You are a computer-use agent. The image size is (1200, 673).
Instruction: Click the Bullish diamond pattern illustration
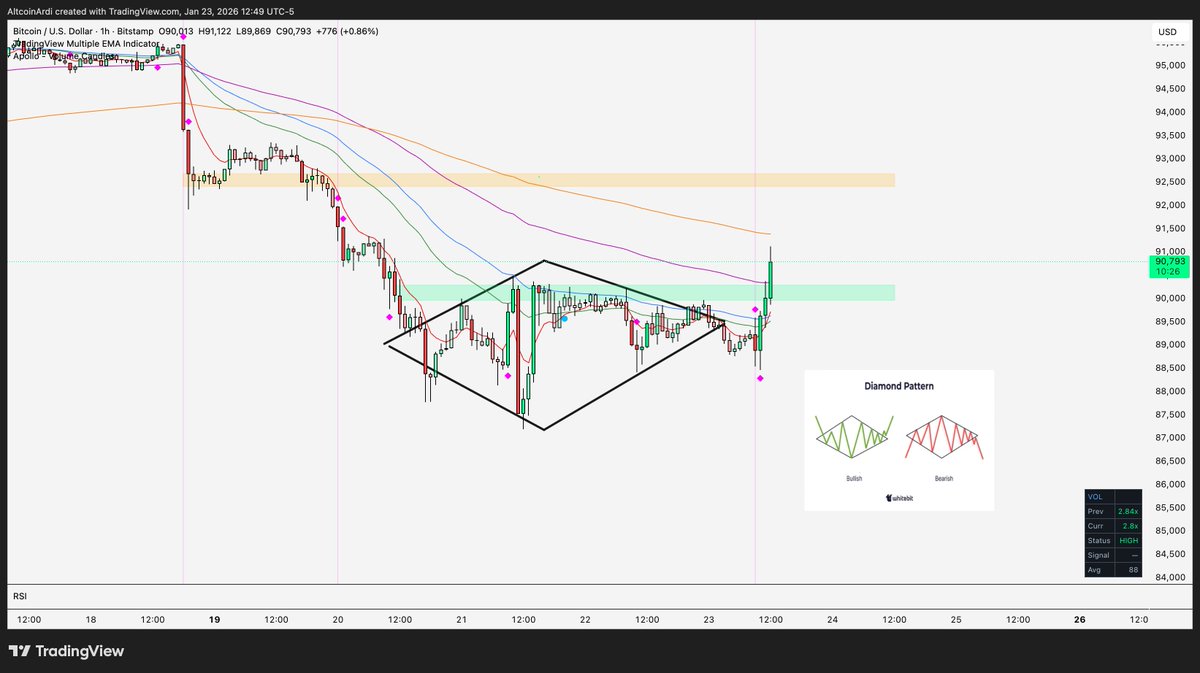click(x=852, y=437)
